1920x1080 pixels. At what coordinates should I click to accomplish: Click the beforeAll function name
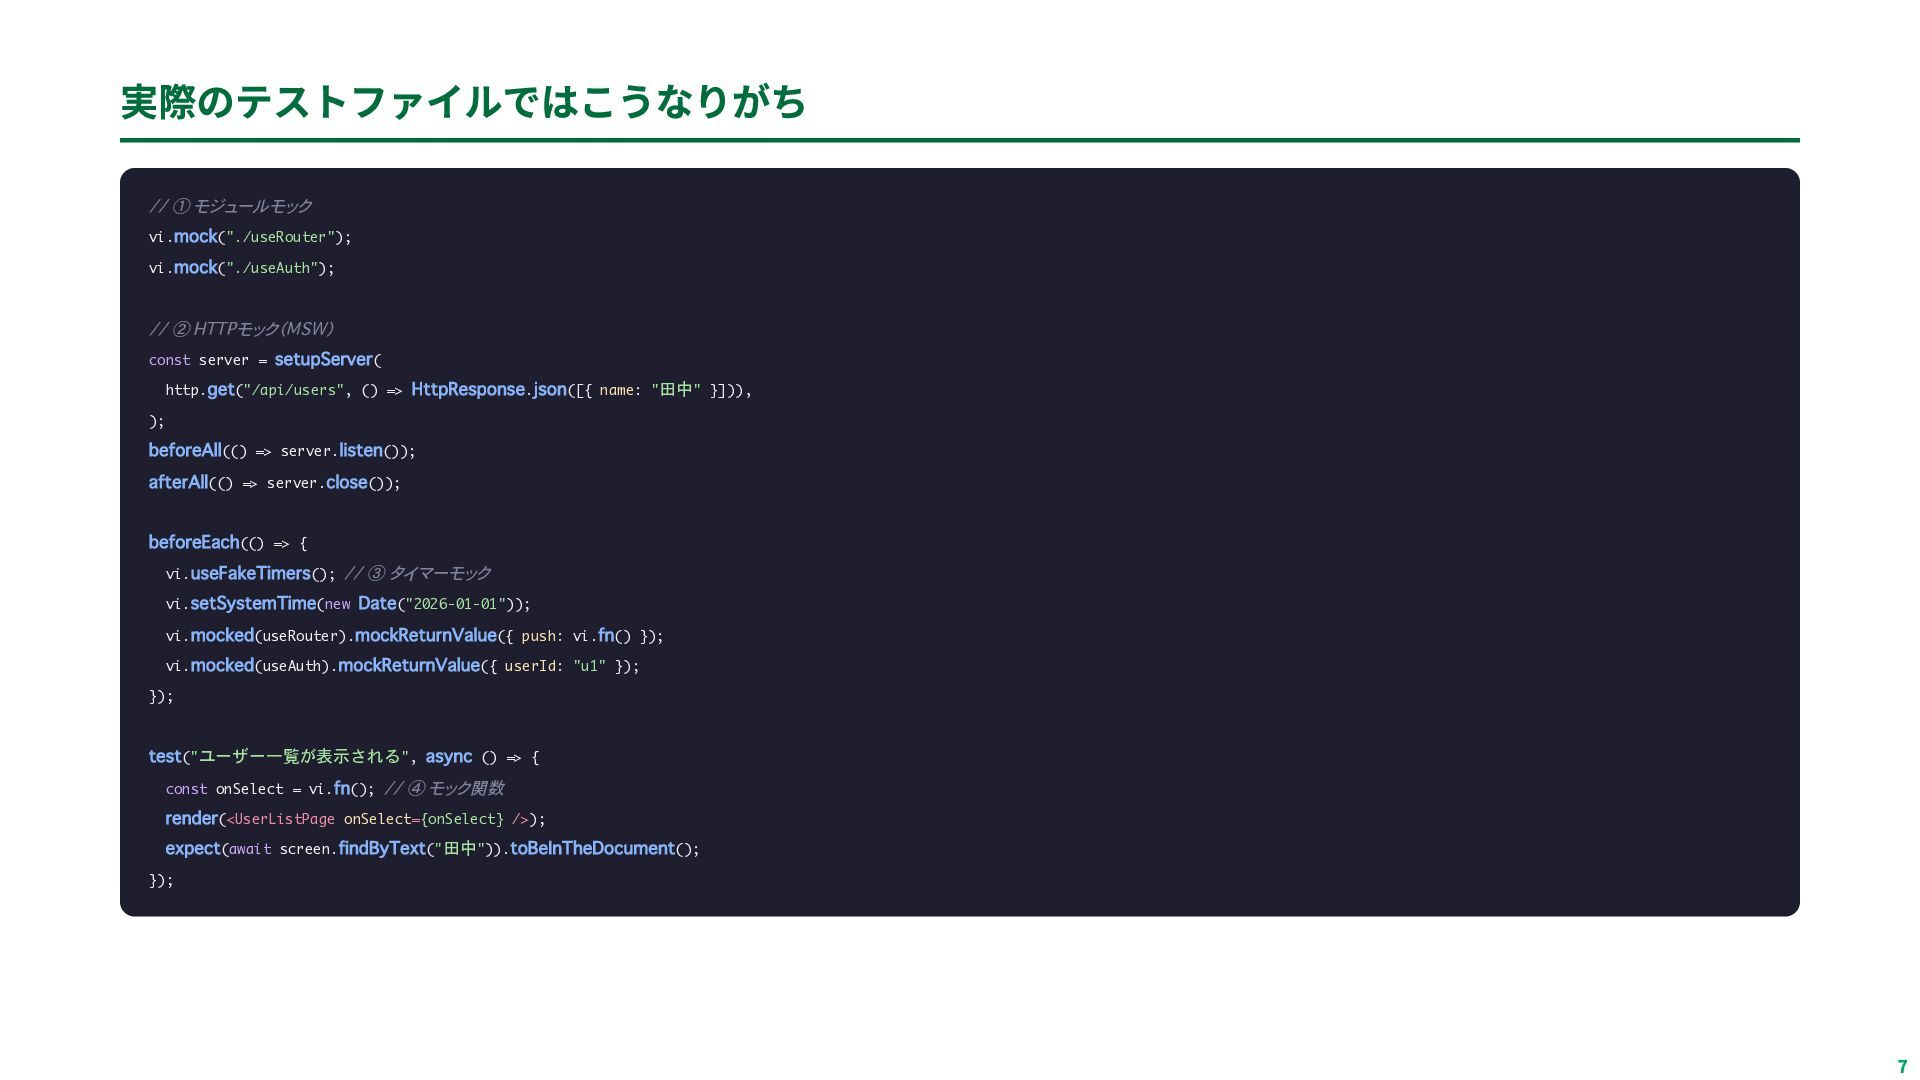click(185, 451)
